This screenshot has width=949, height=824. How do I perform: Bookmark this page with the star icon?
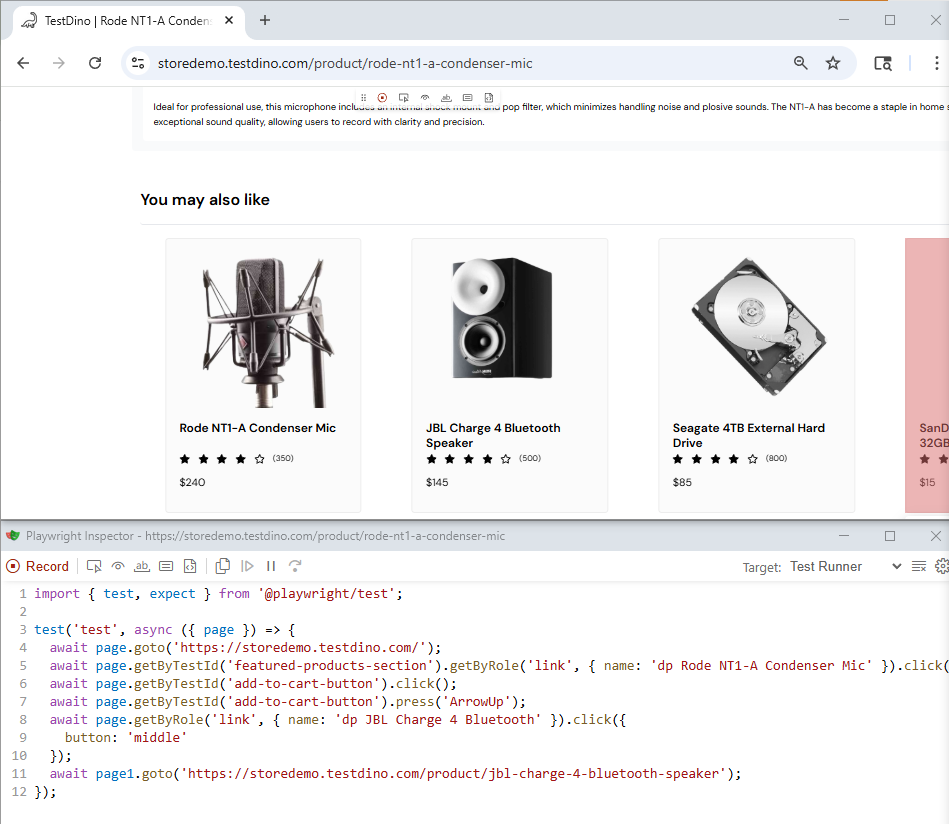[833, 63]
